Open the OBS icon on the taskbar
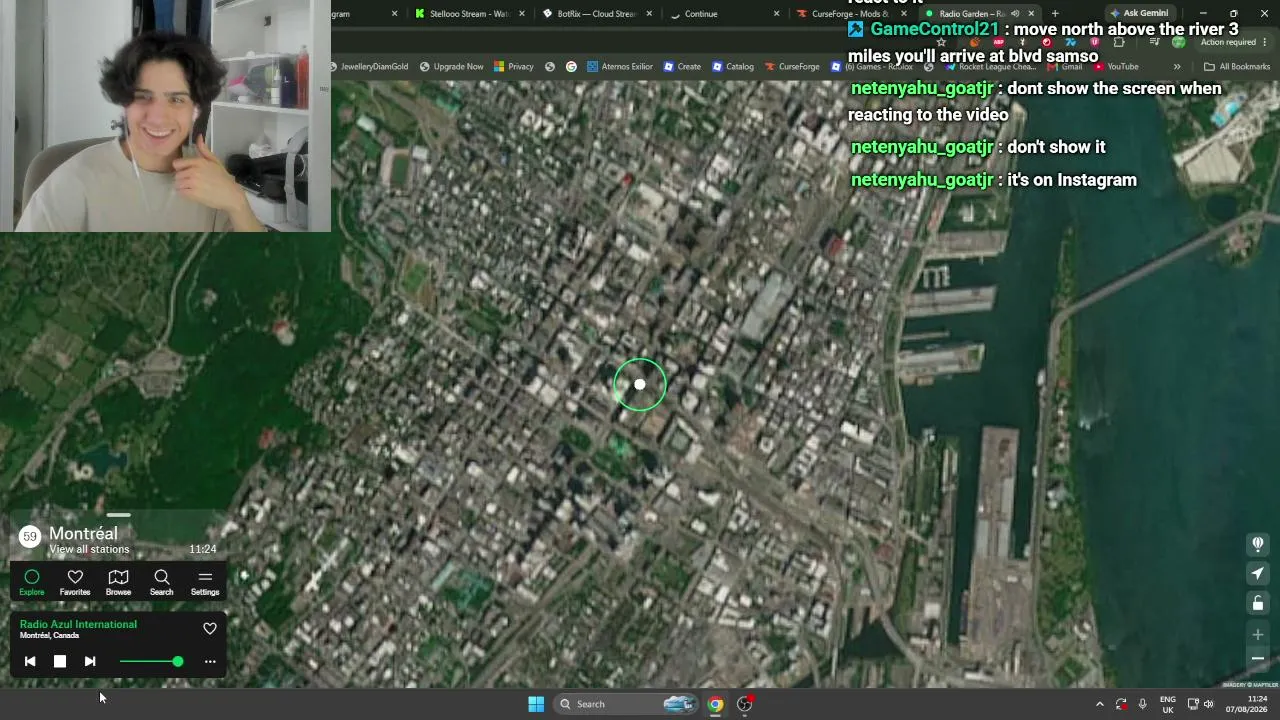Screen dimensions: 1280x720 coord(745,704)
